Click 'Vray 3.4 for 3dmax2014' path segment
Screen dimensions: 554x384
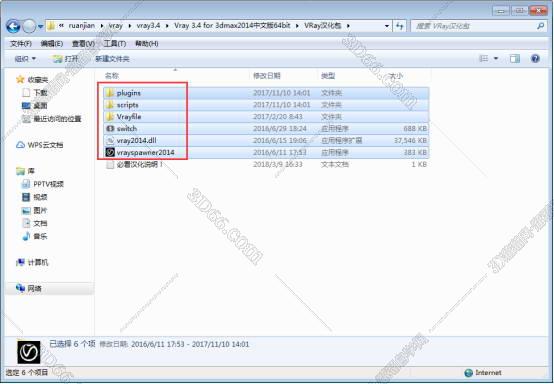(232, 26)
